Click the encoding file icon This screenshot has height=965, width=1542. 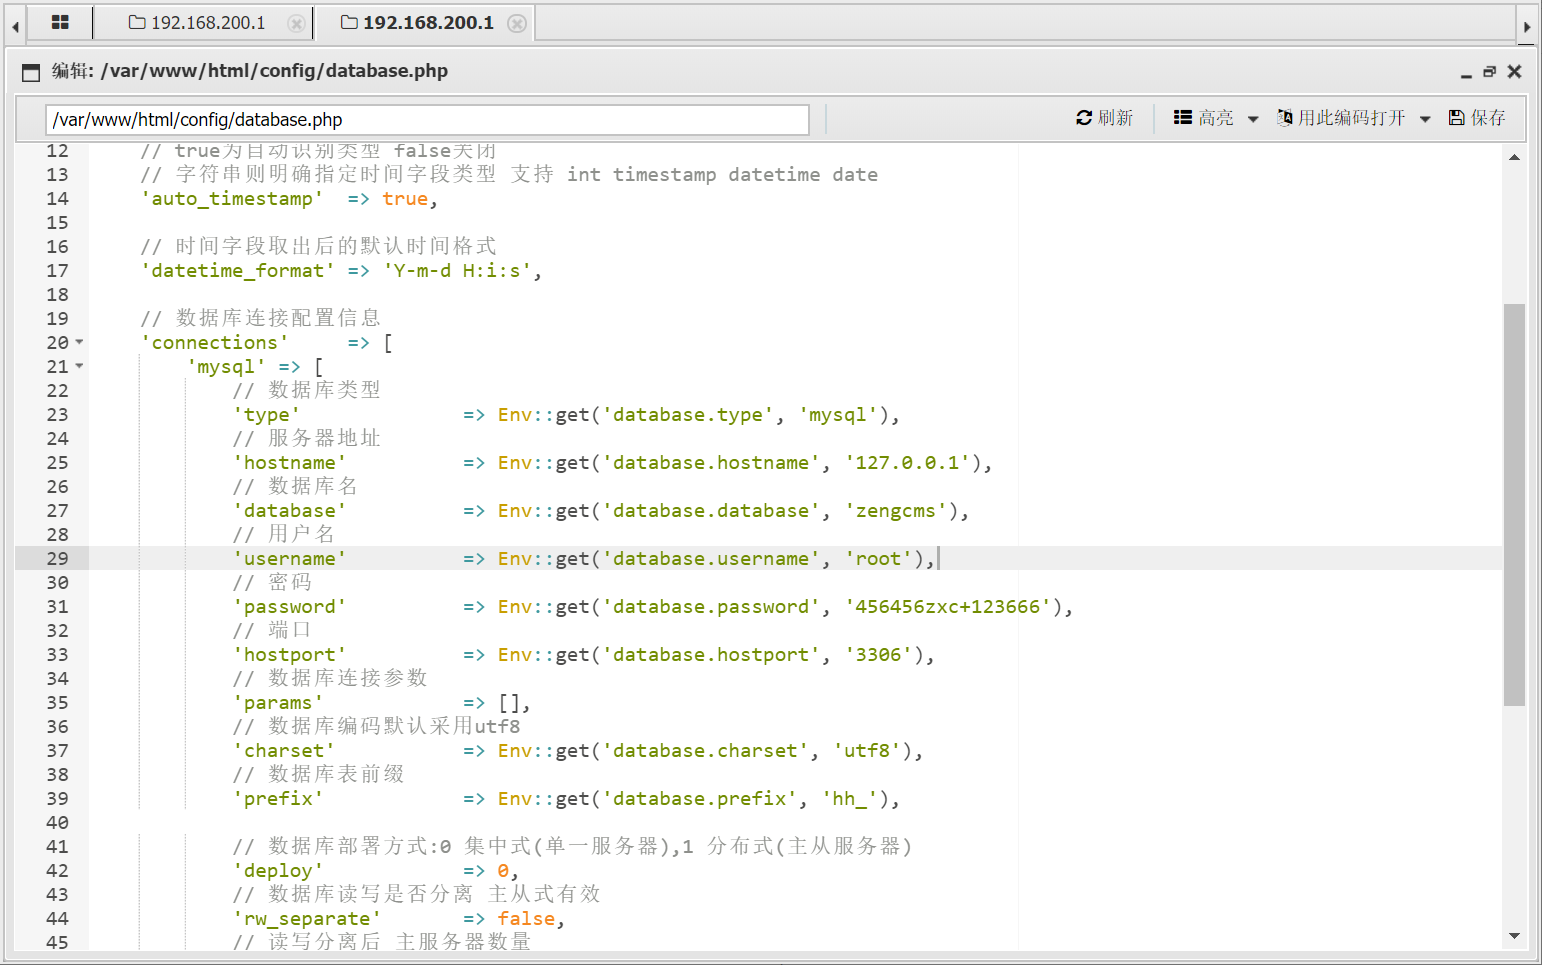1285,118
